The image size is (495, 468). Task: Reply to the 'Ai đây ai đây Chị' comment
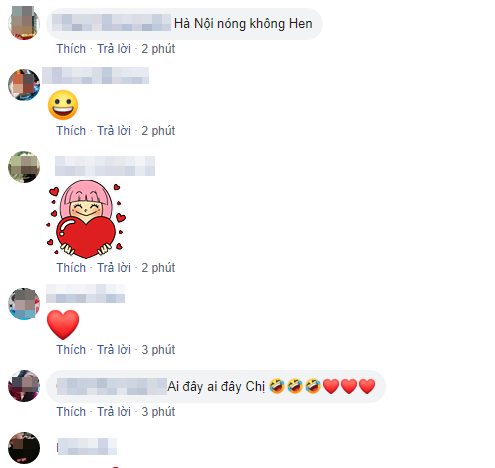114,412
